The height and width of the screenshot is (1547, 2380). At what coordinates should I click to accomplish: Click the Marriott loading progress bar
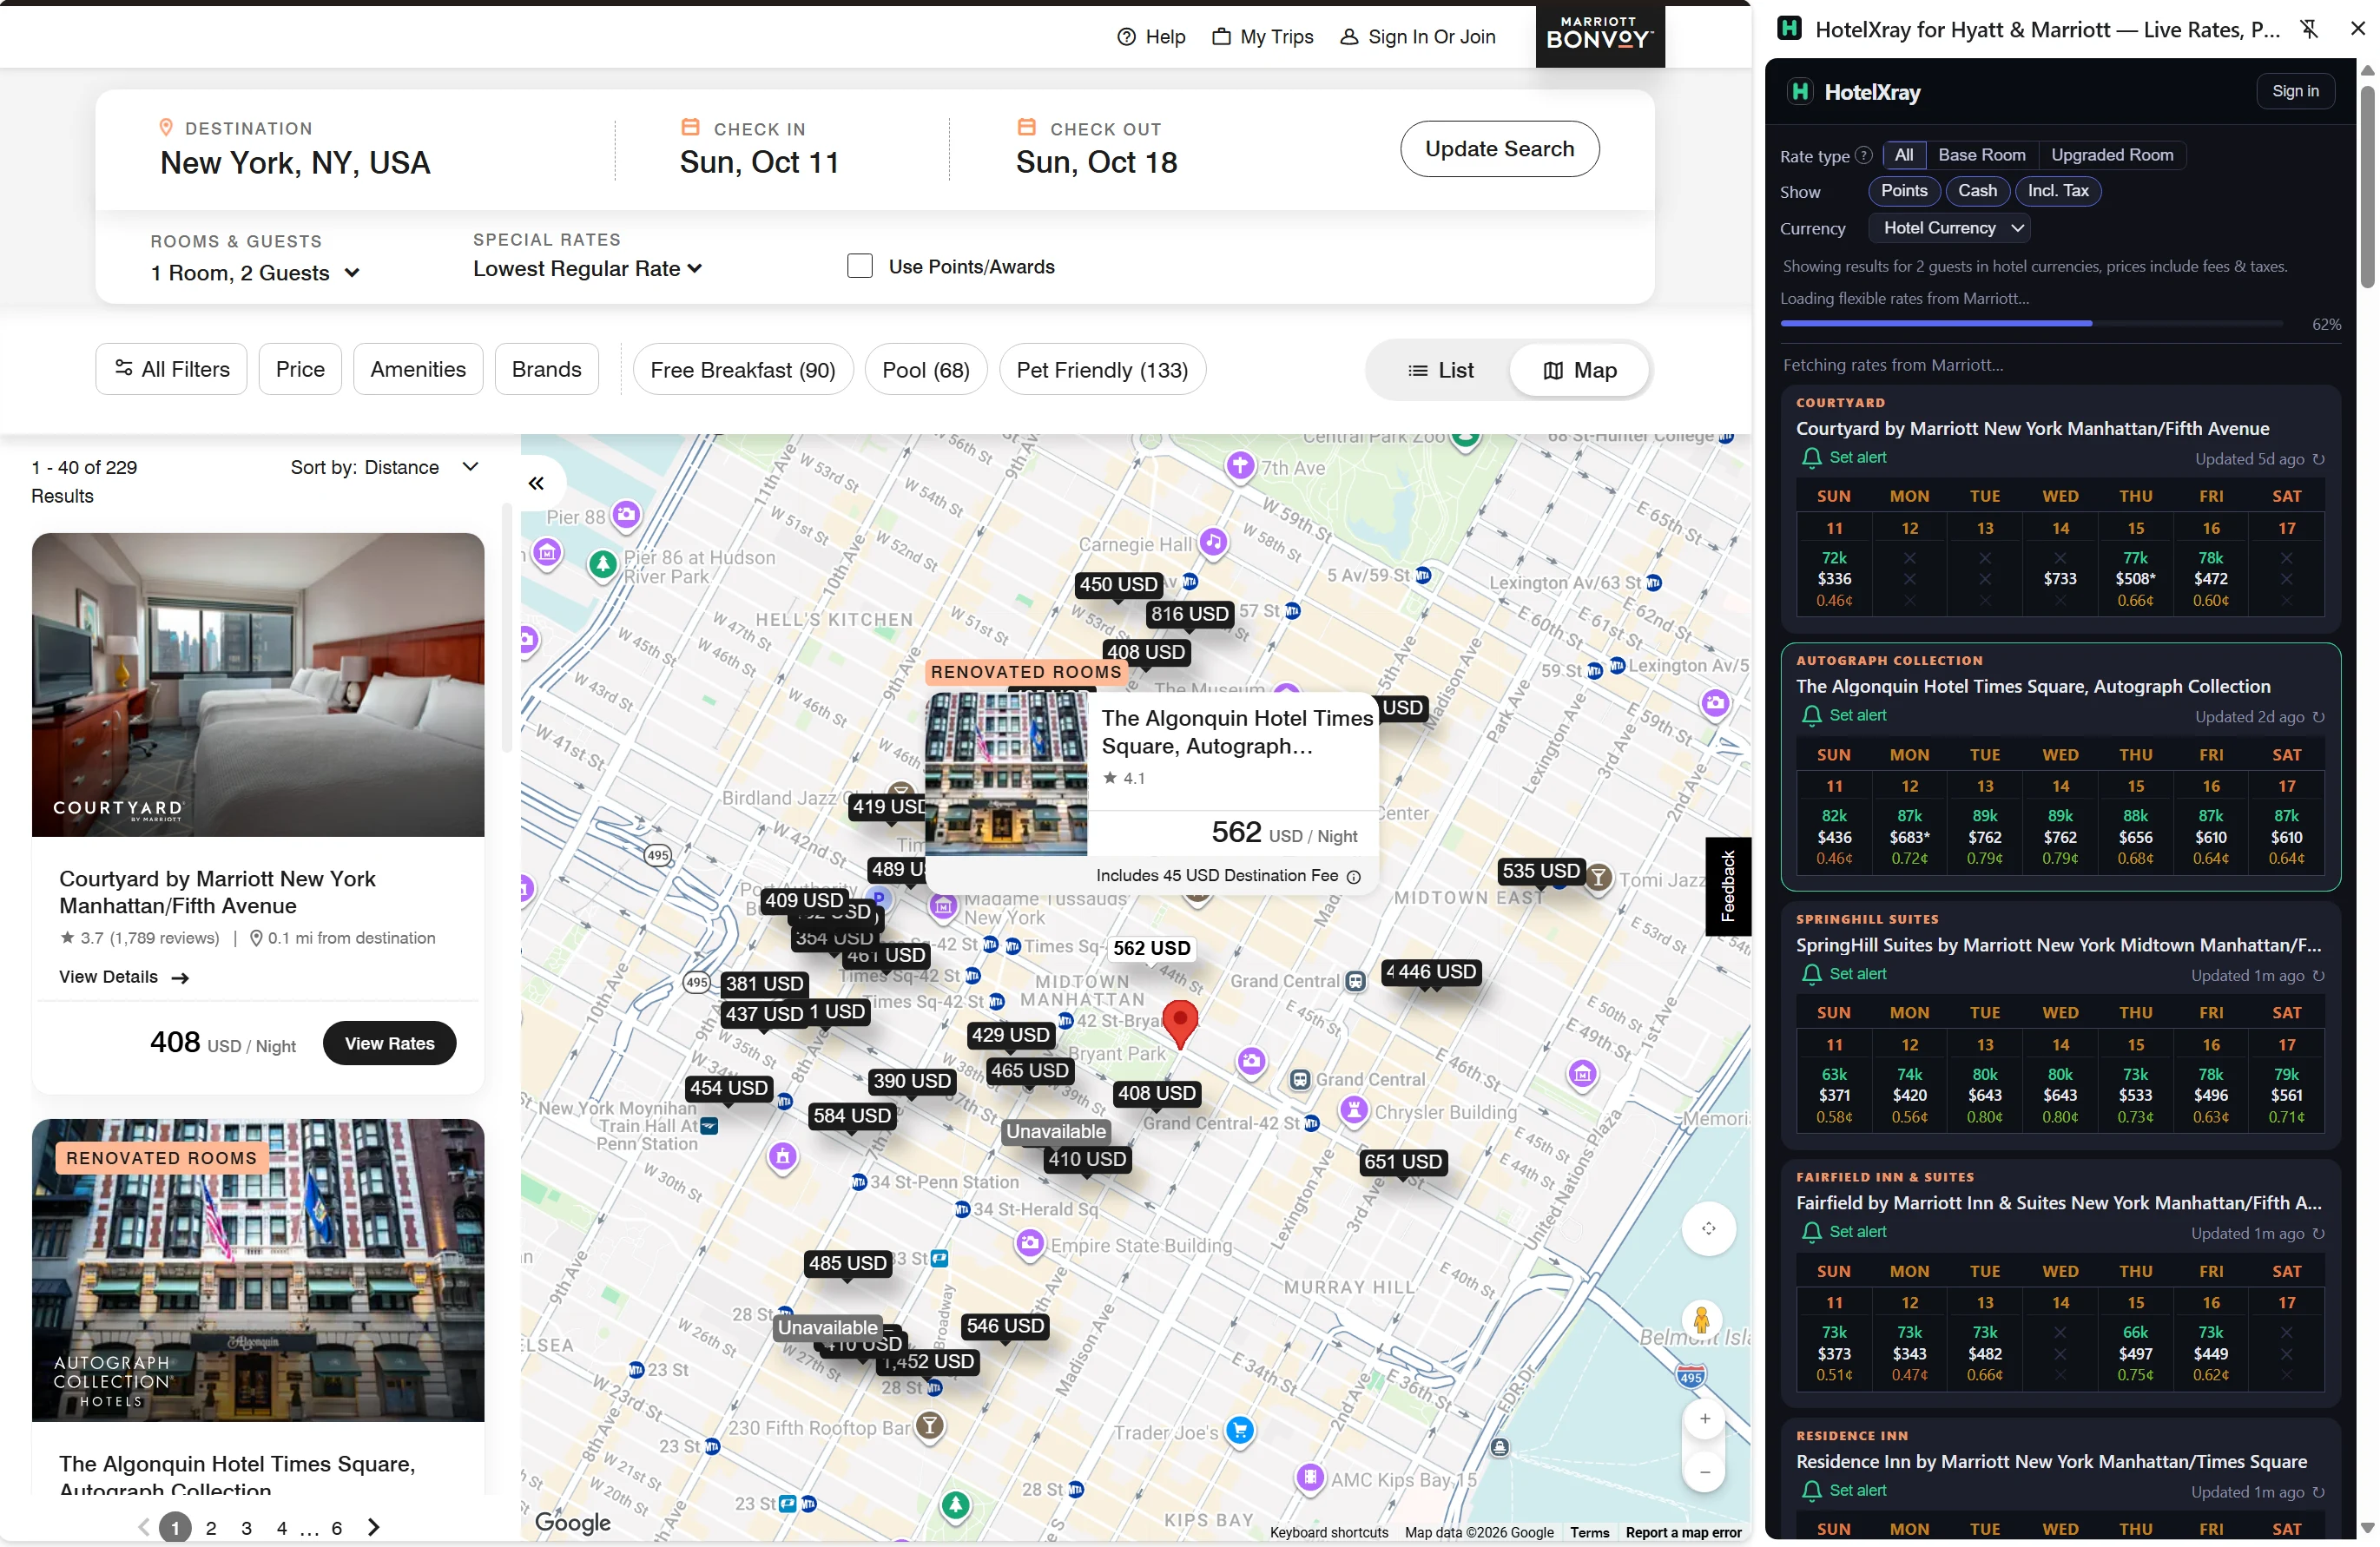pyautogui.click(x=2031, y=323)
